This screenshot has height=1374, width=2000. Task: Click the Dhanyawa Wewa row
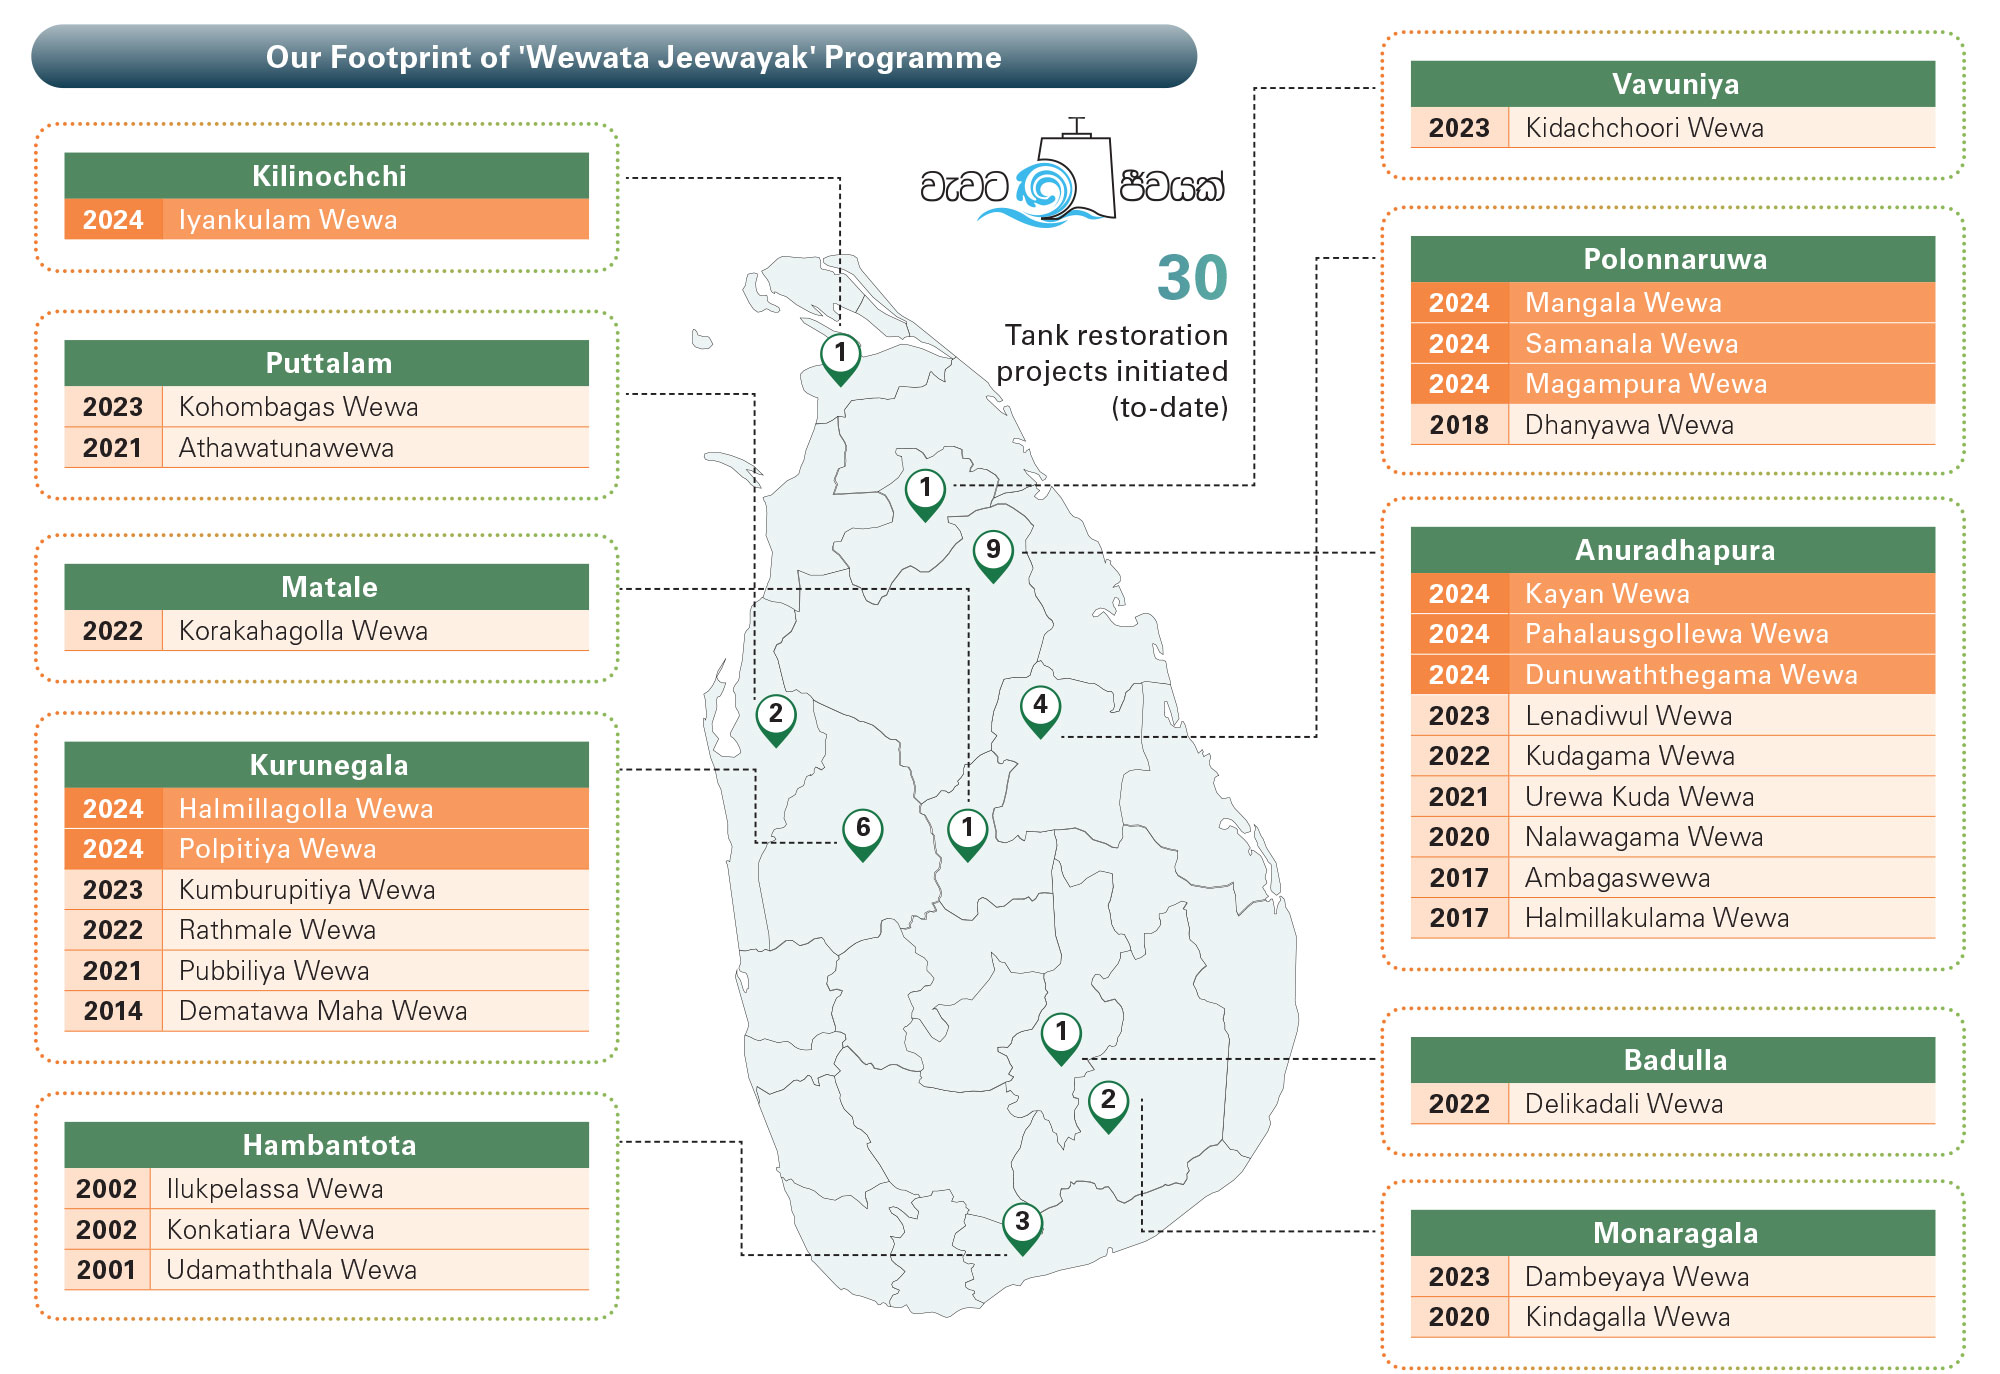click(1673, 425)
